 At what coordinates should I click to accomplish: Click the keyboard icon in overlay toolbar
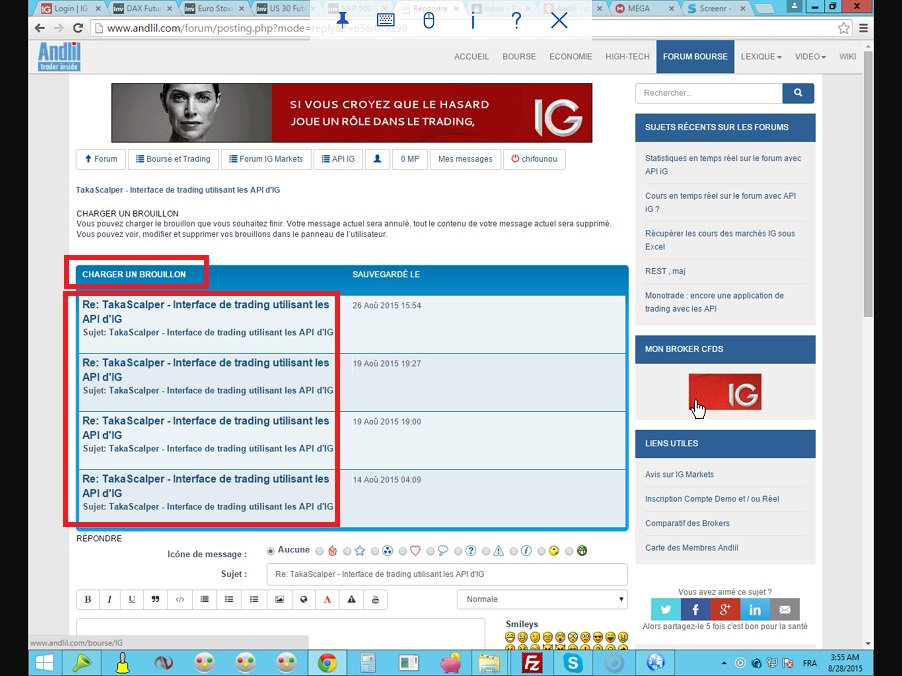tap(385, 20)
